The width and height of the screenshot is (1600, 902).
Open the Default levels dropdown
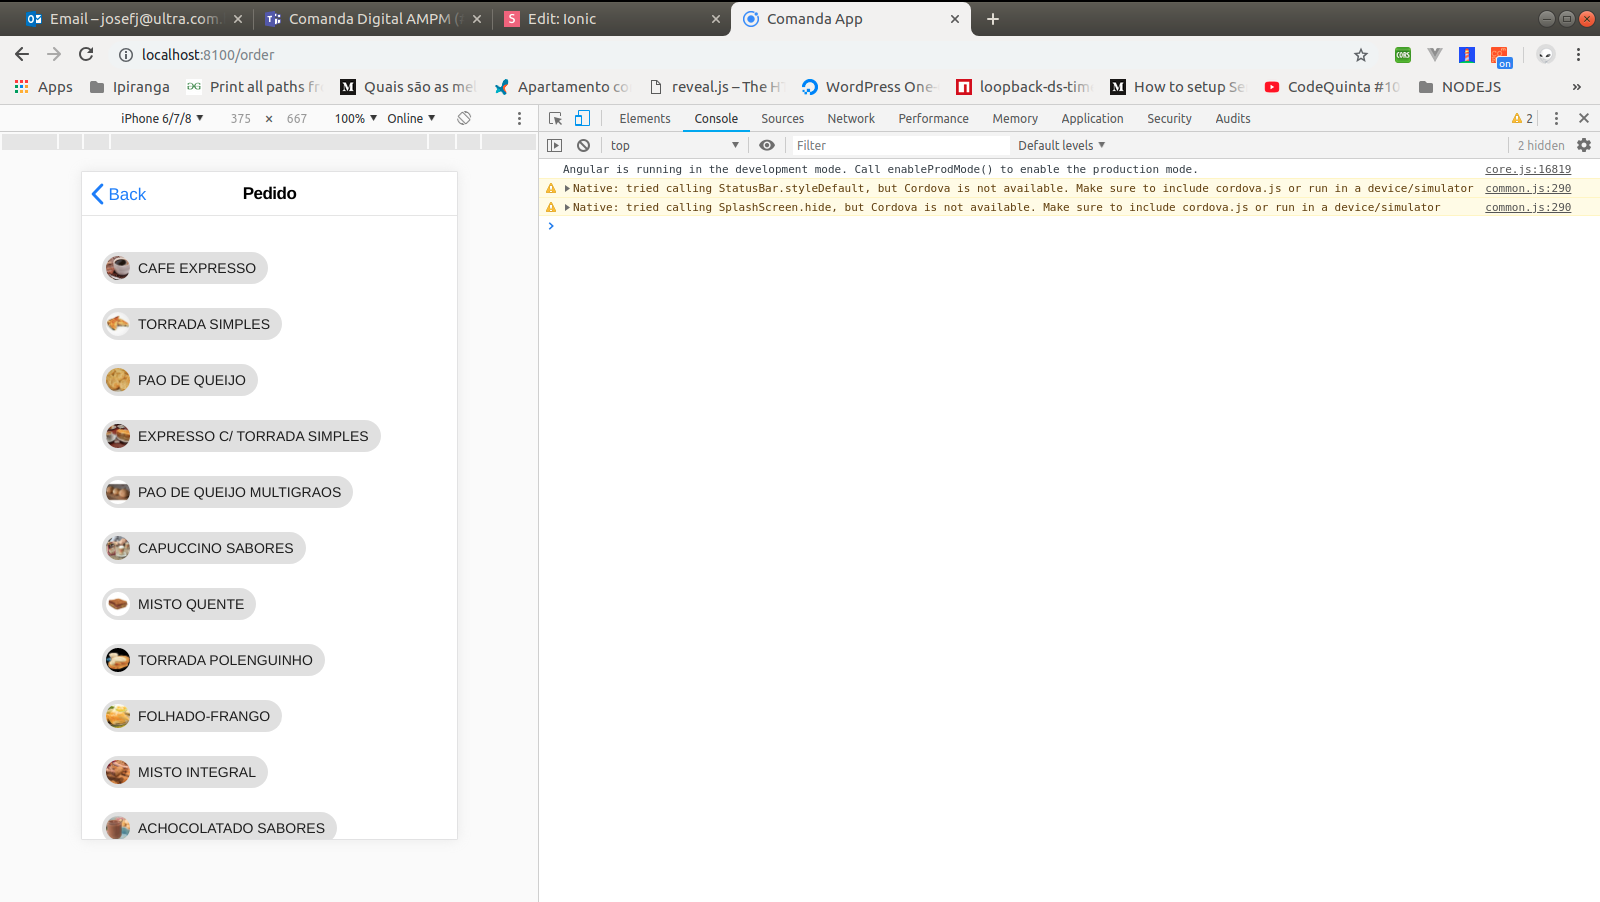[1061, 145]
